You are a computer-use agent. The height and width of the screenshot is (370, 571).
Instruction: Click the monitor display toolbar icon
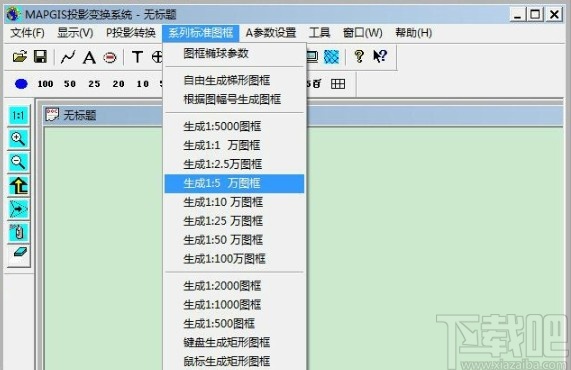coord(312,56)
